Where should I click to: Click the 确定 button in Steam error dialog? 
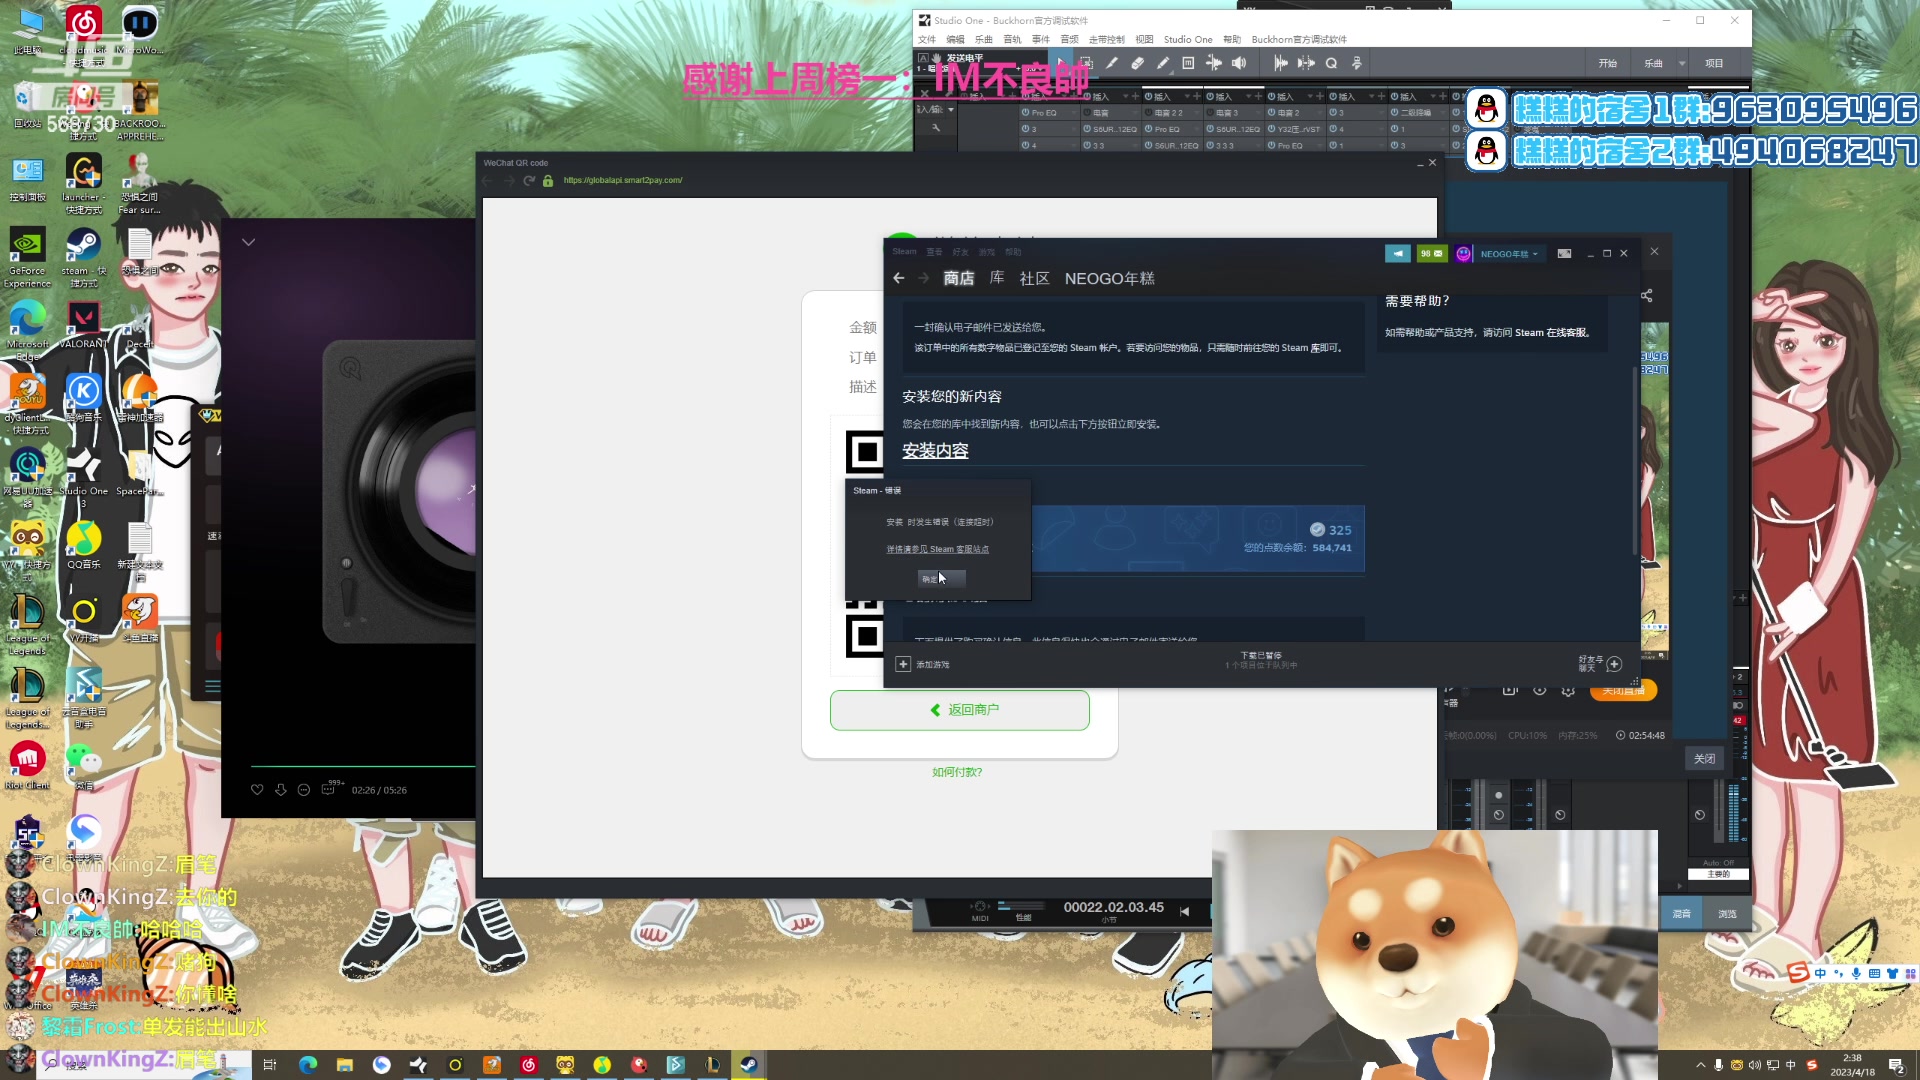pos(941,578)
